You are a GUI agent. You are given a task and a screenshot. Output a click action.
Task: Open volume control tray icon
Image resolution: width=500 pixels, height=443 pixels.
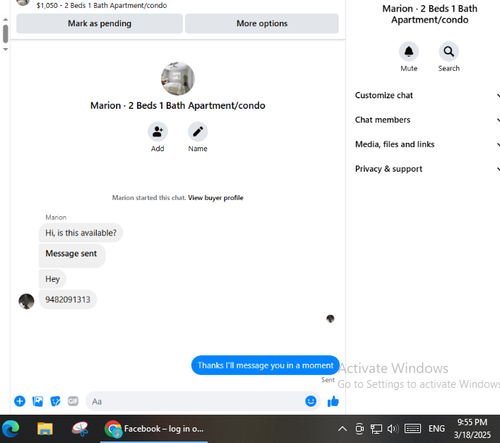pyautogui.click(x=393, y=429)
